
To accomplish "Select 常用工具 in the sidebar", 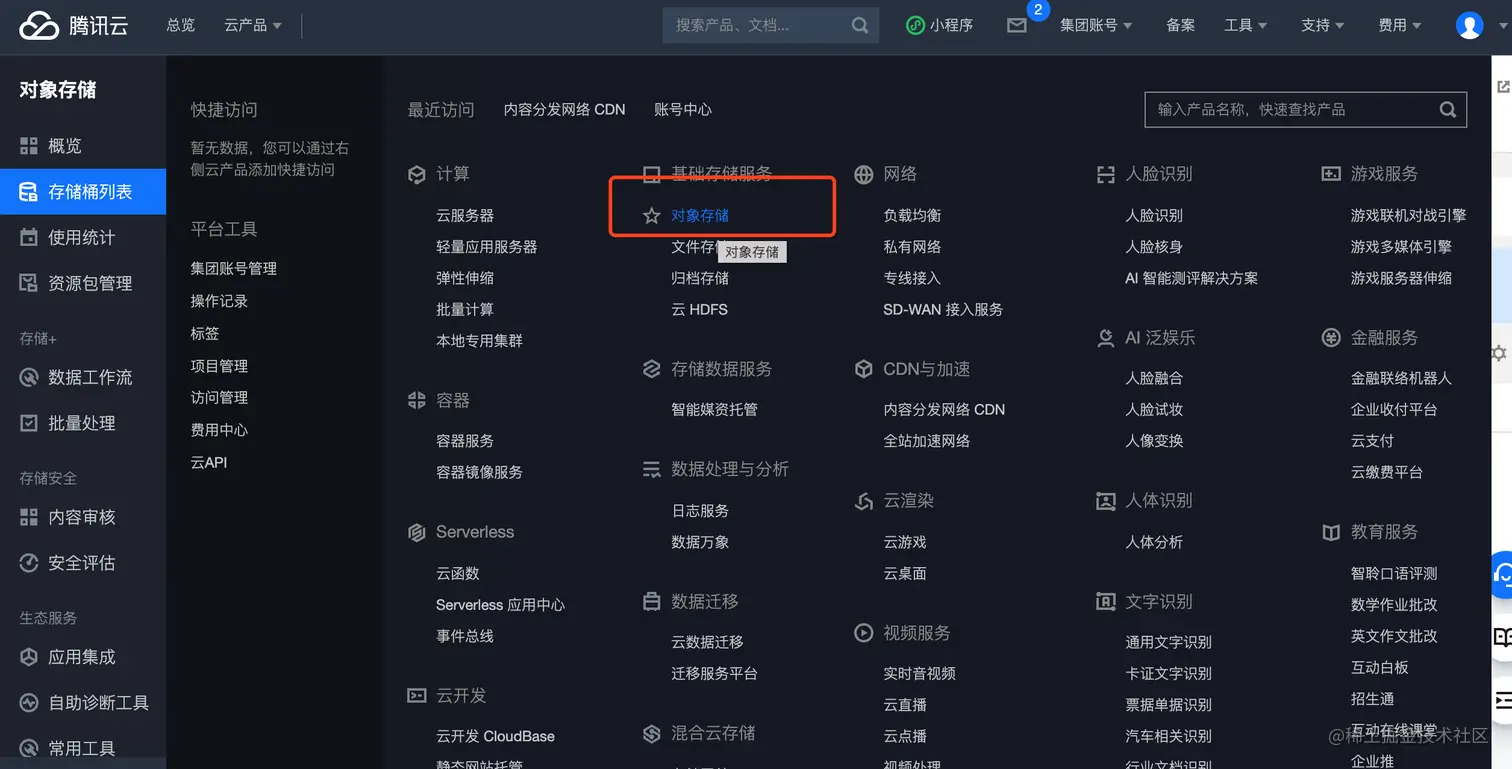I will pyautogui.click(x=83, y=748).
